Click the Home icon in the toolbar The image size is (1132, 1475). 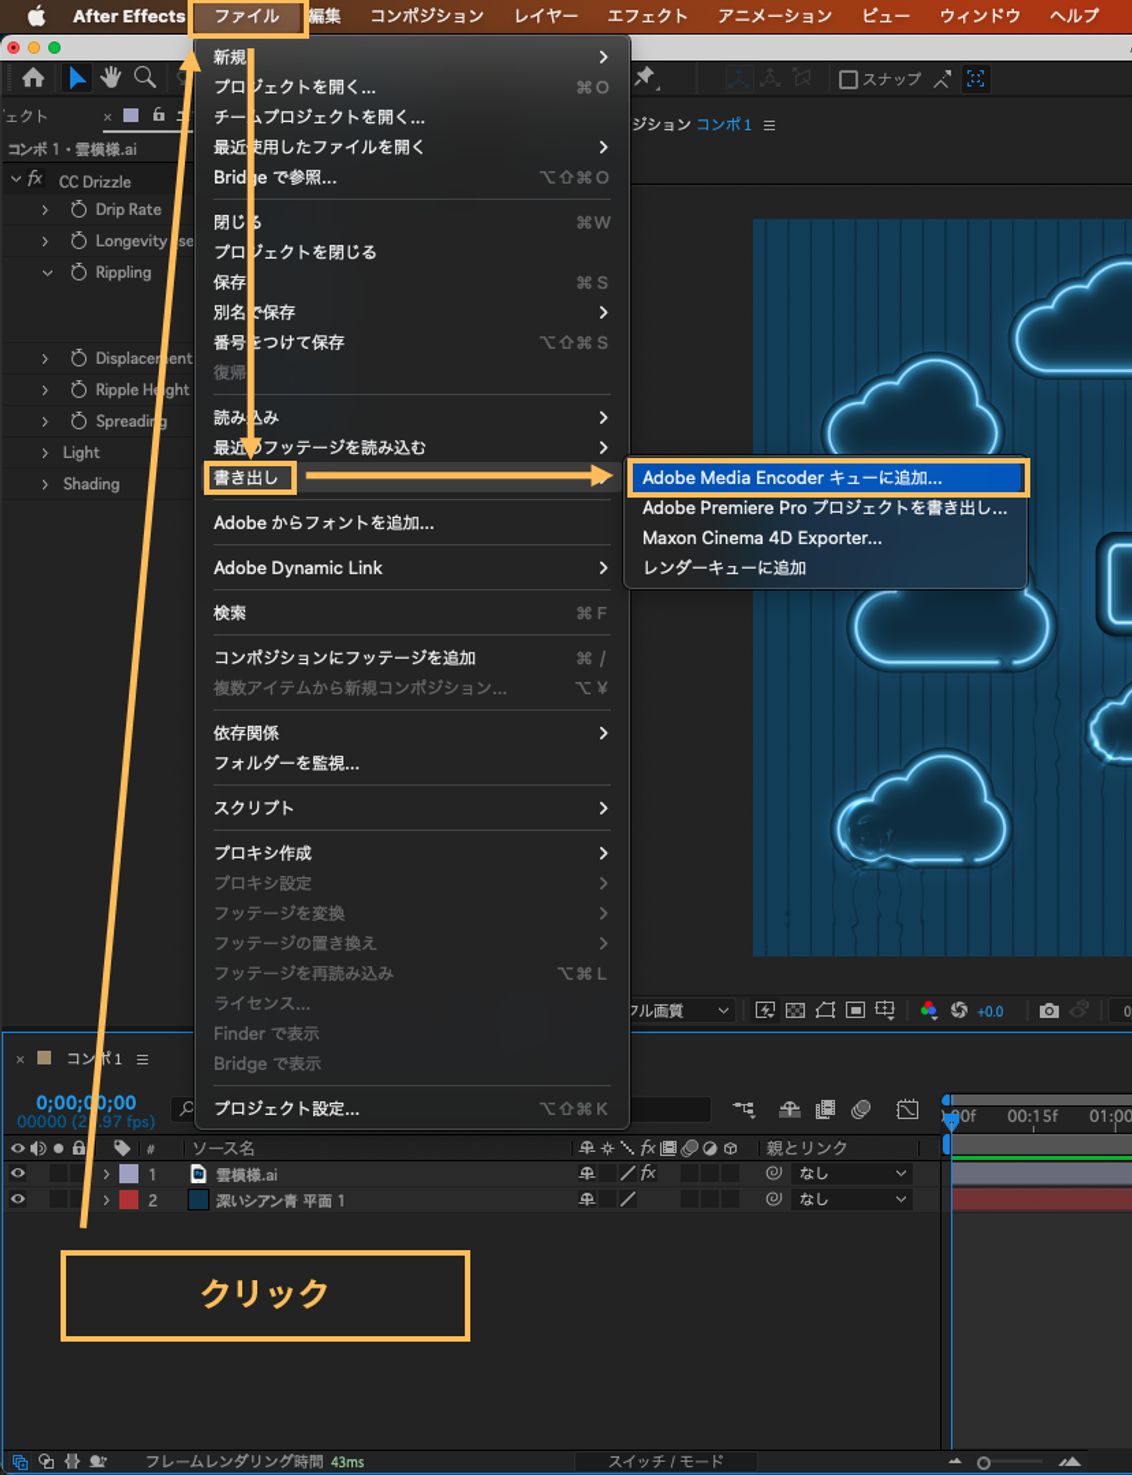(x=33, y=78)
